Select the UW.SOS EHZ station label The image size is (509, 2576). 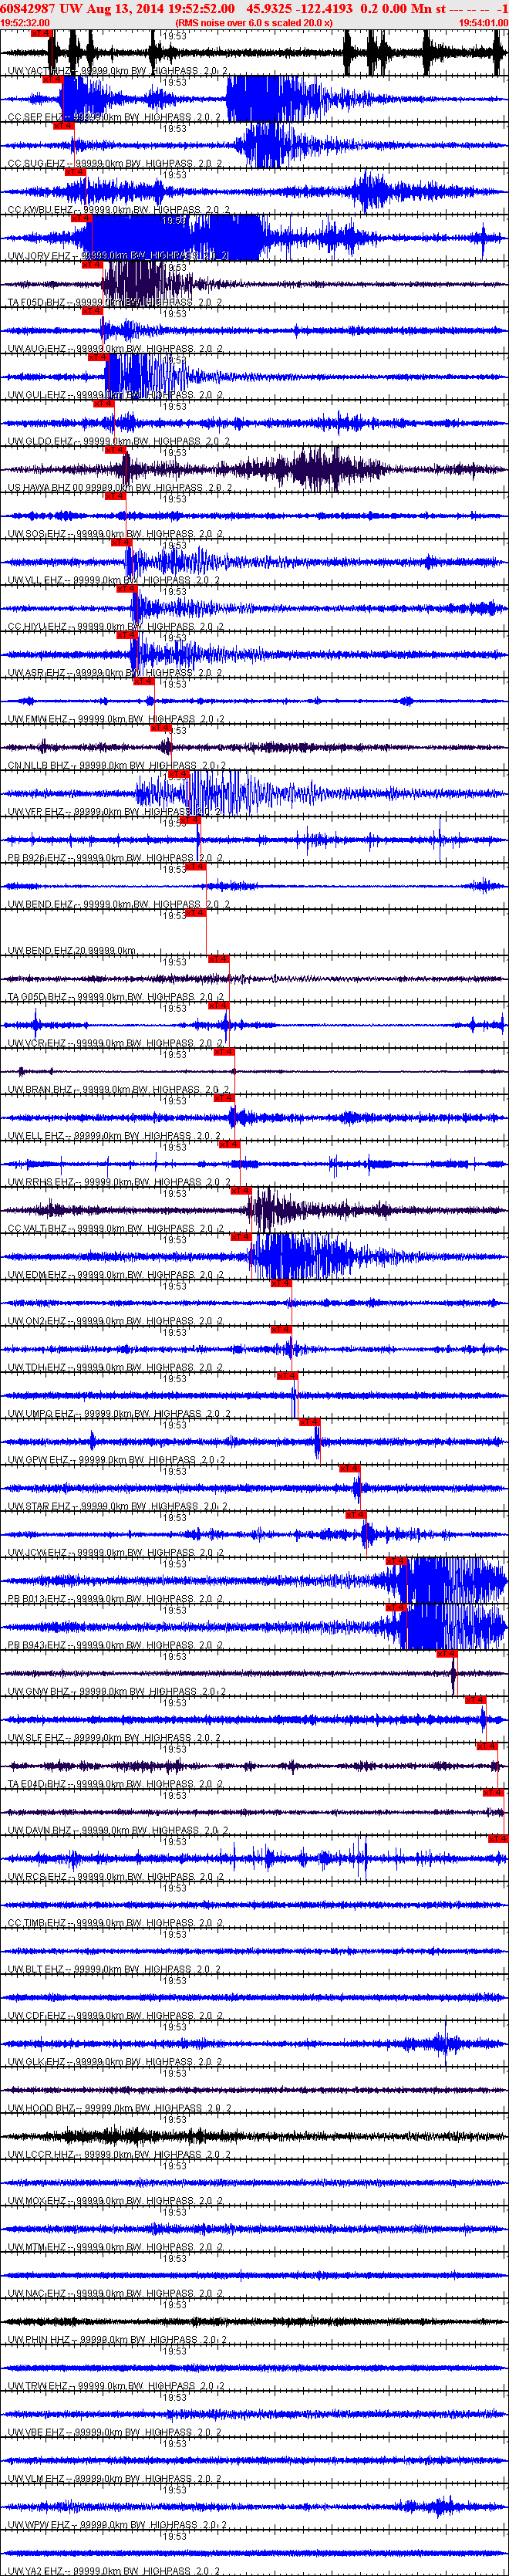(115, 534)
